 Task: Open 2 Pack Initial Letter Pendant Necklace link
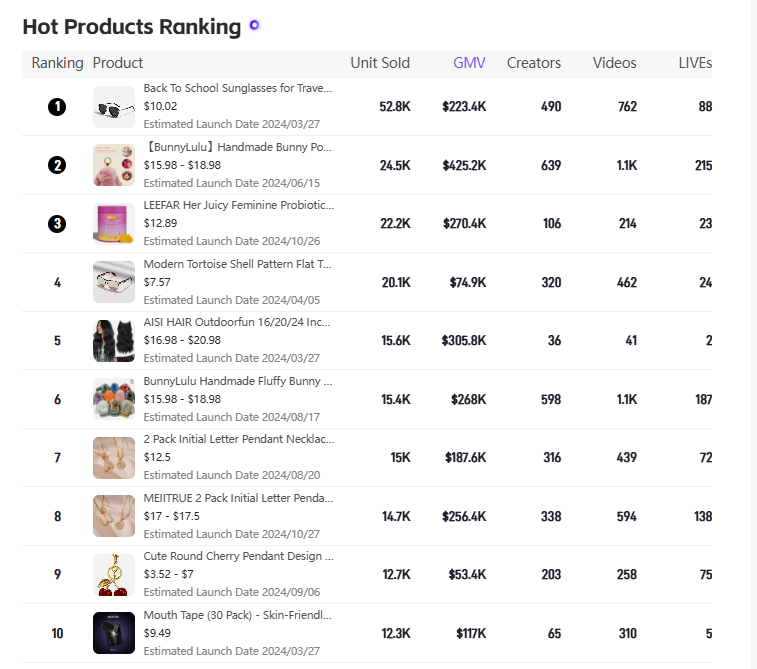pos(239,439)
